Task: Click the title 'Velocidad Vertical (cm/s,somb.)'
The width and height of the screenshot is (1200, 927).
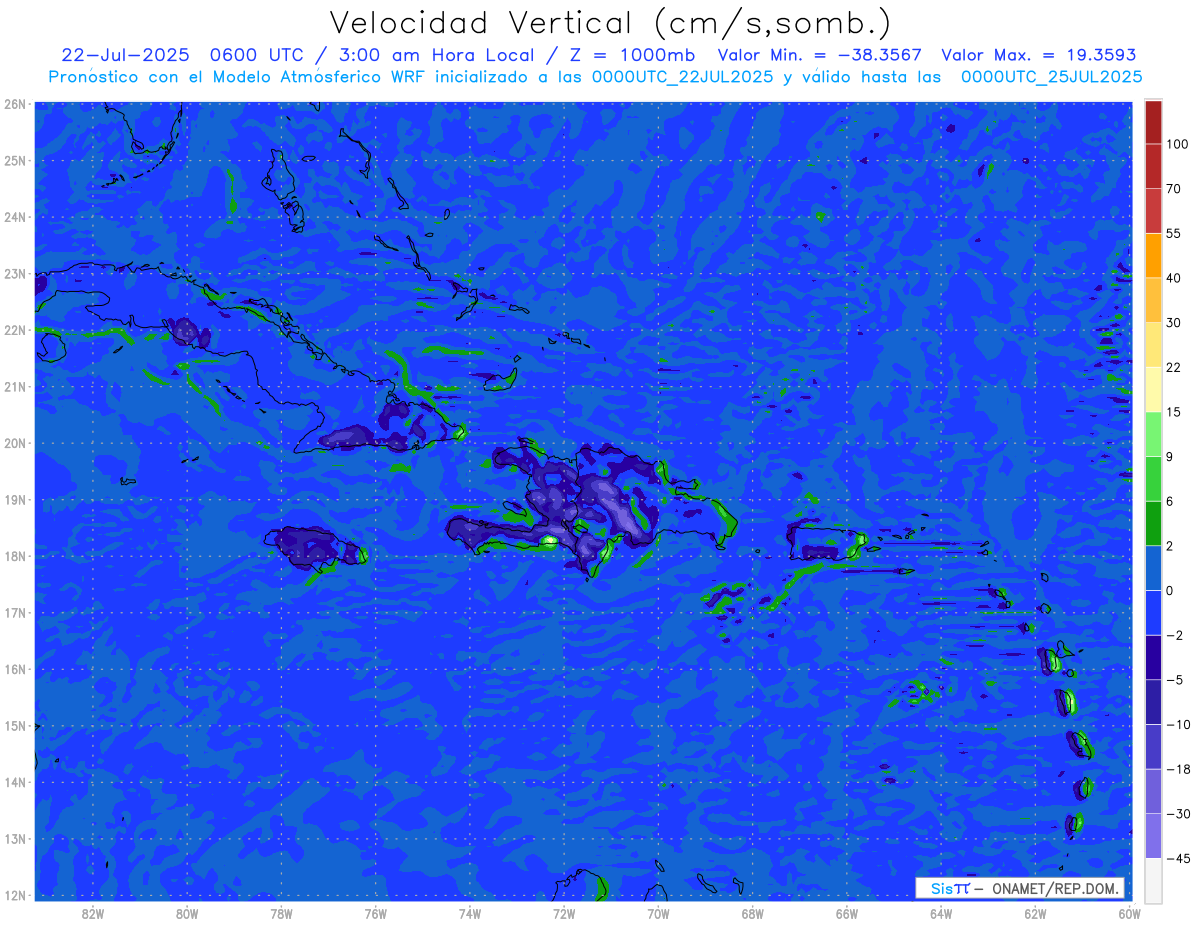Action: pos(610,23)
